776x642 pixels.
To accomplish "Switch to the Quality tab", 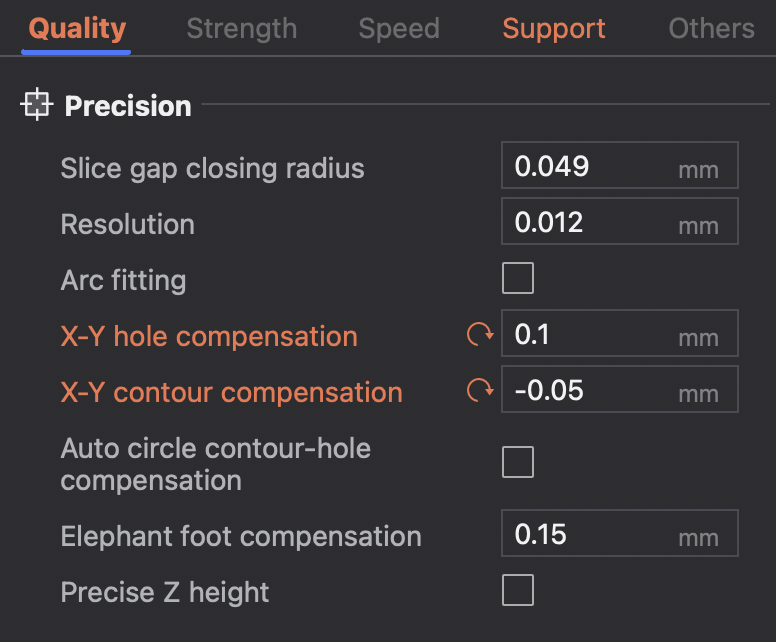I will tap(77, 28).
